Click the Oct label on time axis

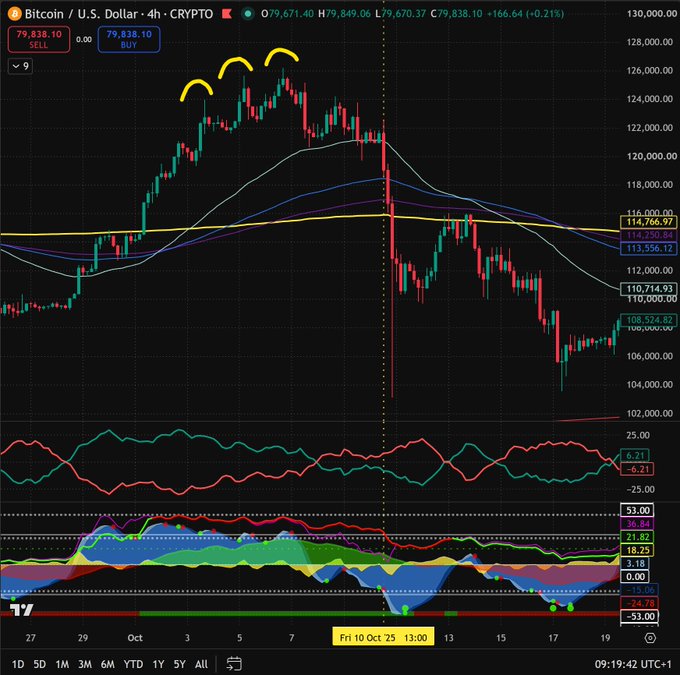coord(135,638)
